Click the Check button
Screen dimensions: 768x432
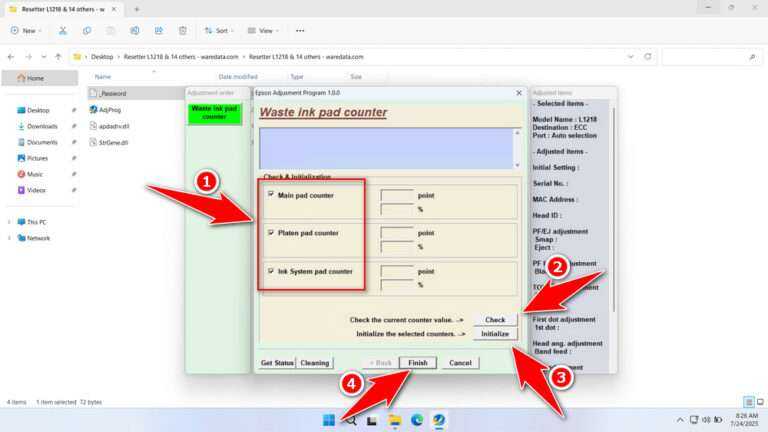click(x=495, y=319)
